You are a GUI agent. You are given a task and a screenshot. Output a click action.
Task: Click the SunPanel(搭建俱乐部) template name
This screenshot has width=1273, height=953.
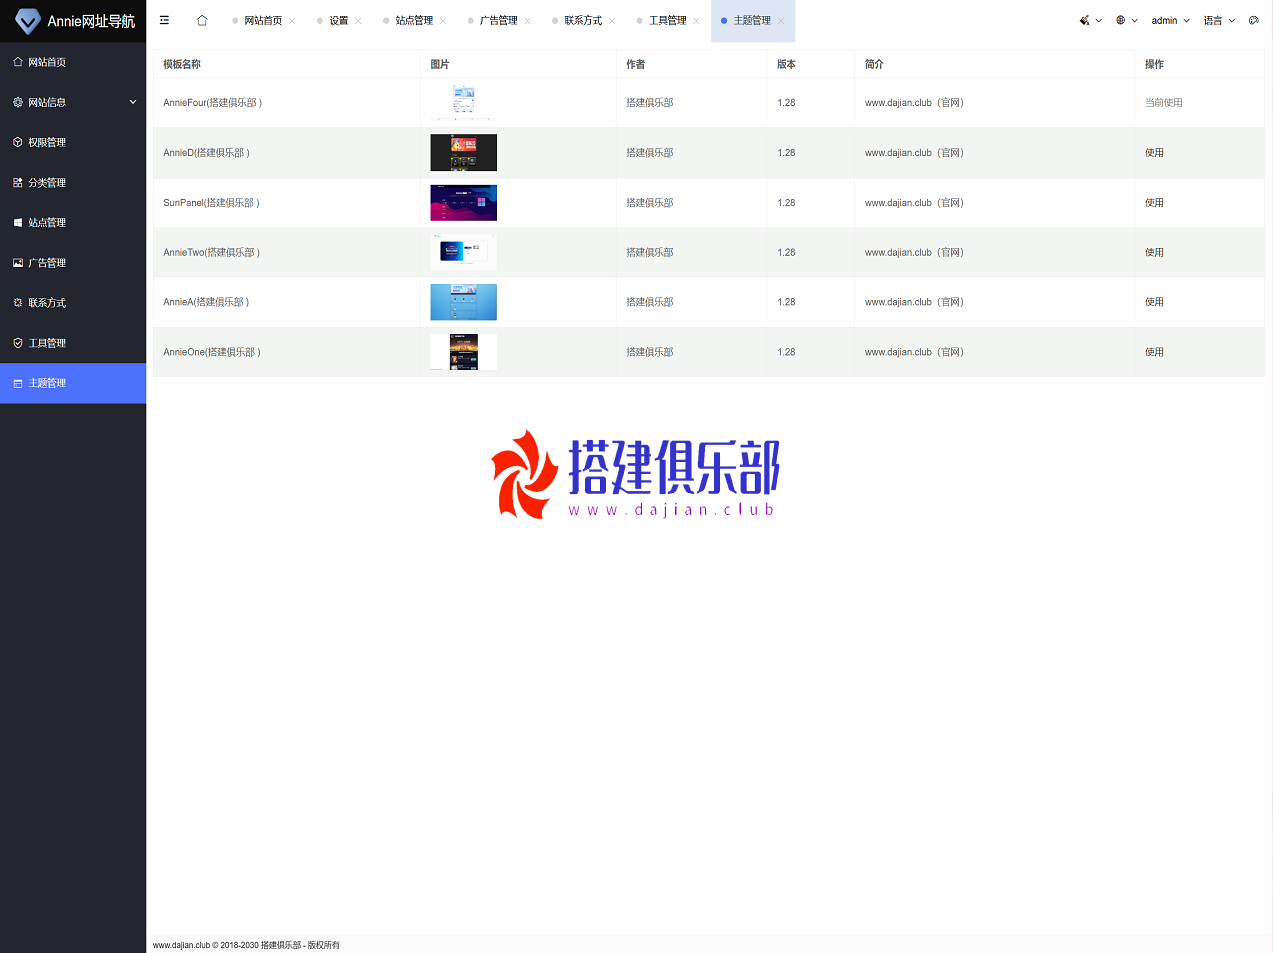tap(212, 203)
